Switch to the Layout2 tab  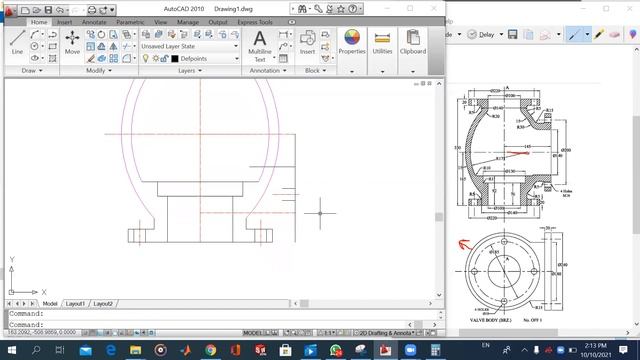click(x=103, y=304)
